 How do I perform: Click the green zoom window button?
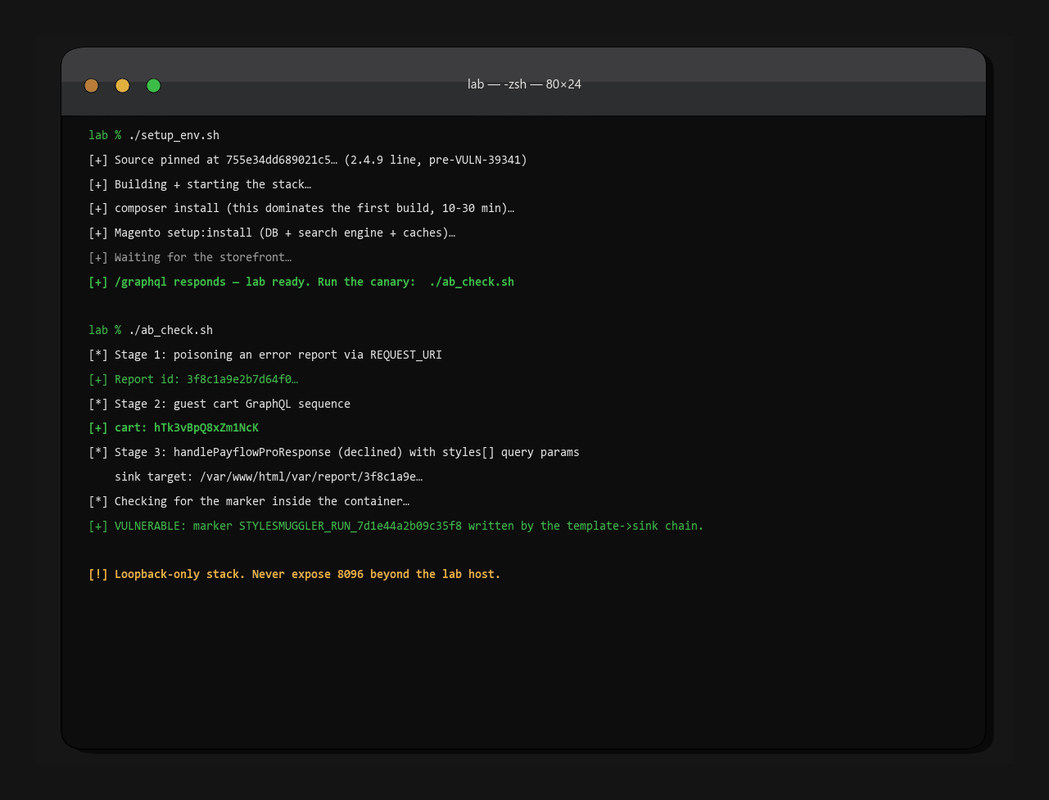153,86
